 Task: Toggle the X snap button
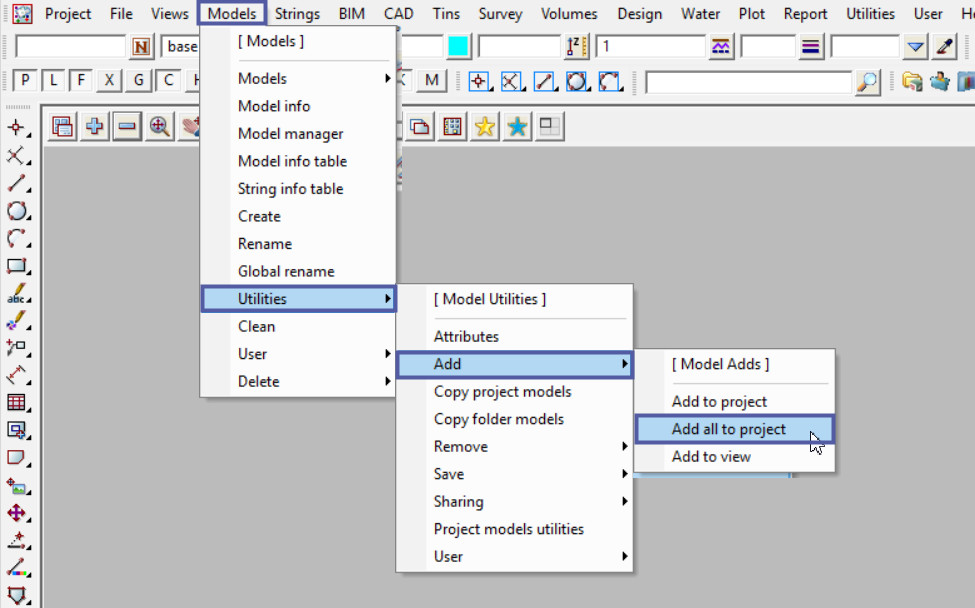click(x=109, y=80)
